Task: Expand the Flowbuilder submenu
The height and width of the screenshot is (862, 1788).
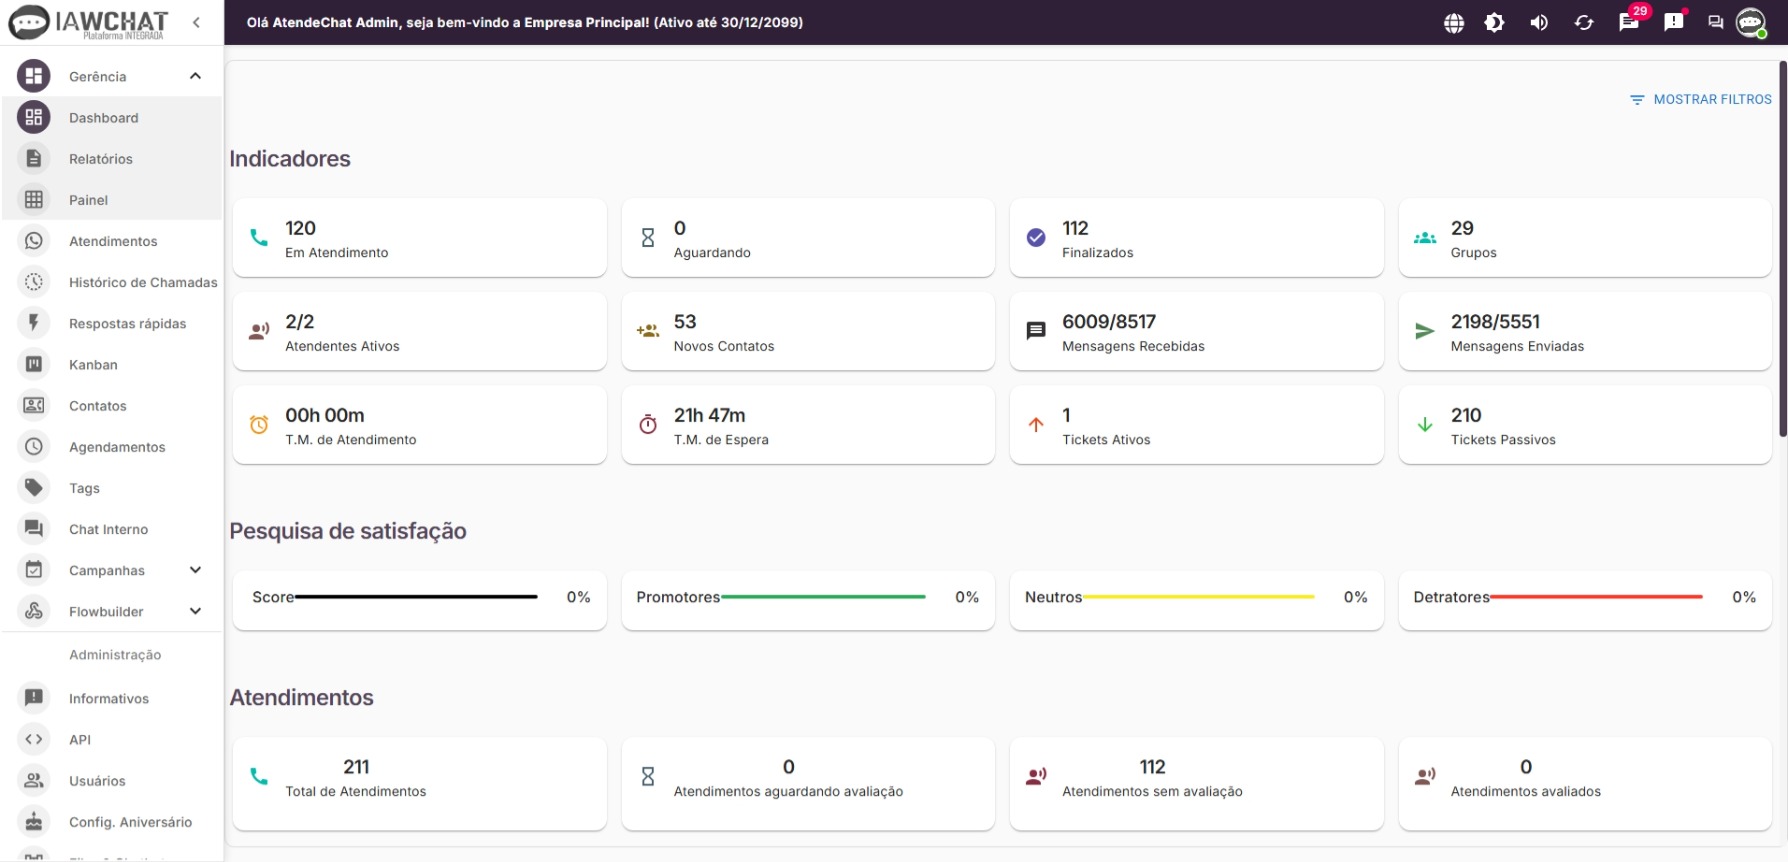Action: (x=195, y=611)
